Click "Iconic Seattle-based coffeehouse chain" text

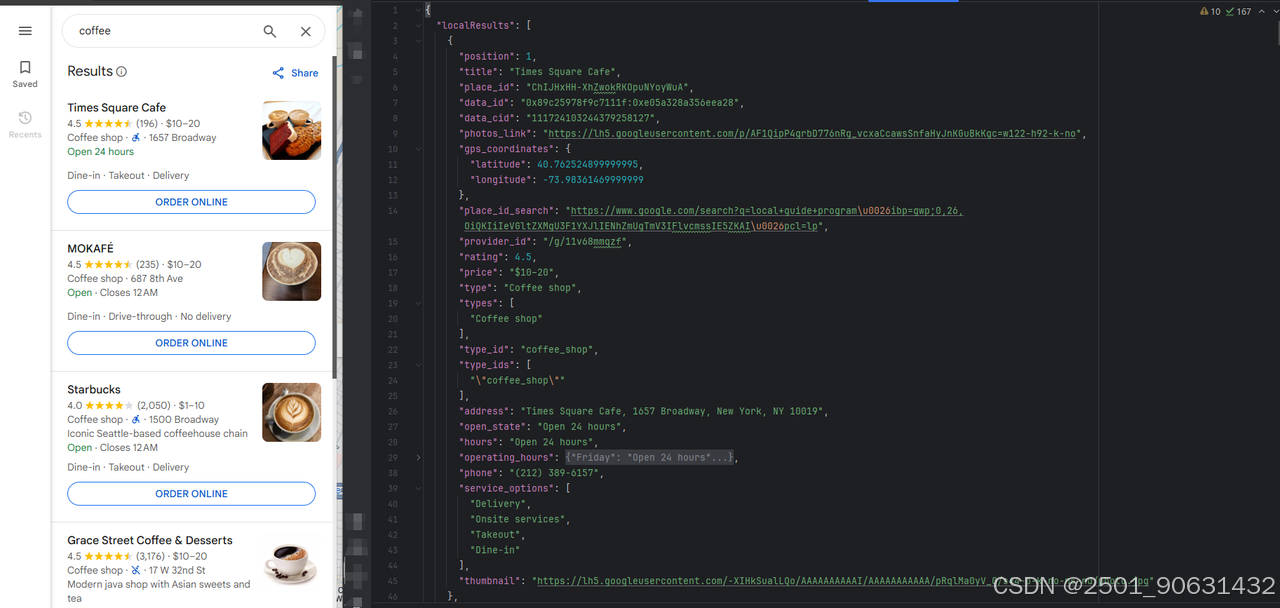coord(158,434)
